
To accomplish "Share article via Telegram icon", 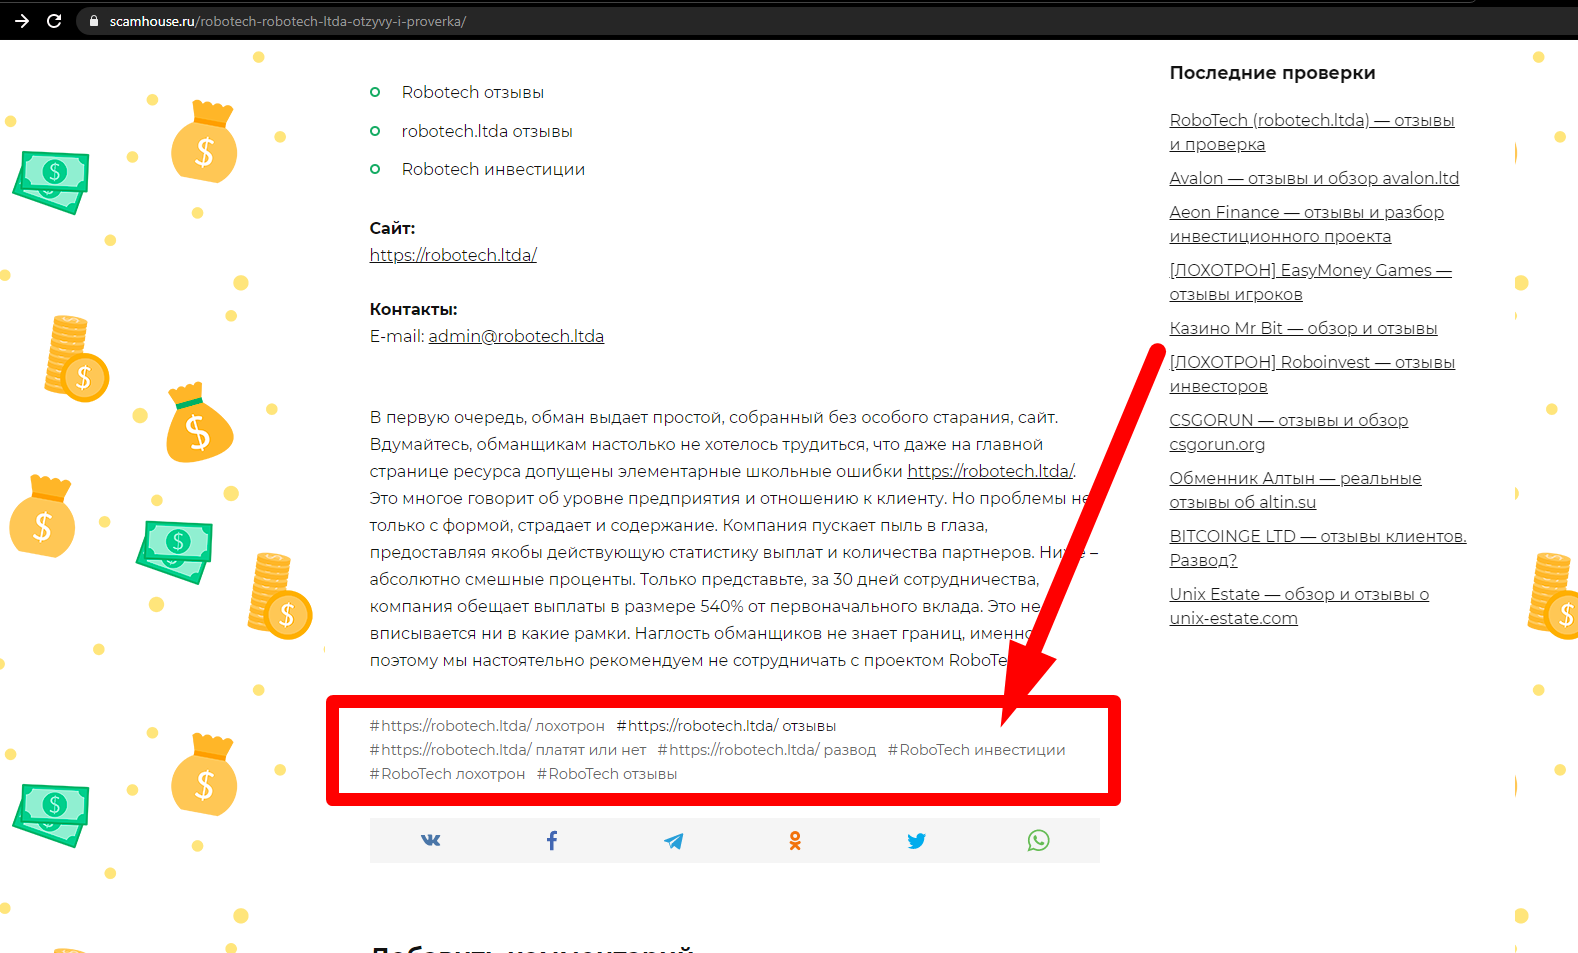I will pyautogui.click(x=674, y=841).
